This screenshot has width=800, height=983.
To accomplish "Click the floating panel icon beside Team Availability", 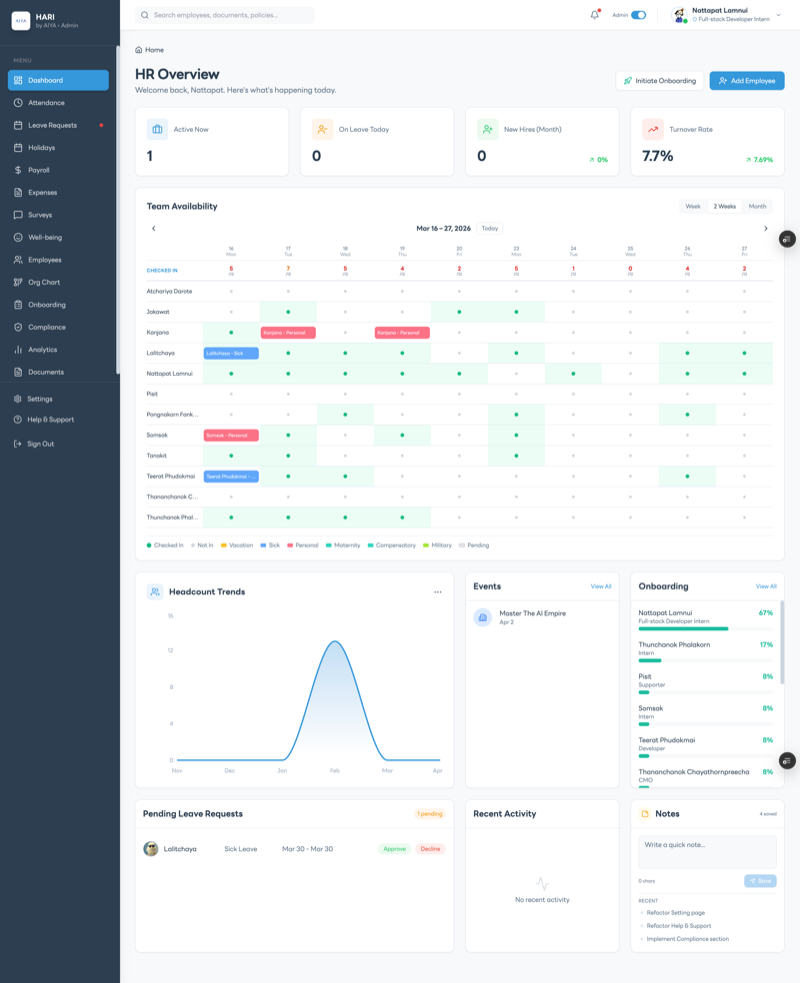I will tap(787, 239).
